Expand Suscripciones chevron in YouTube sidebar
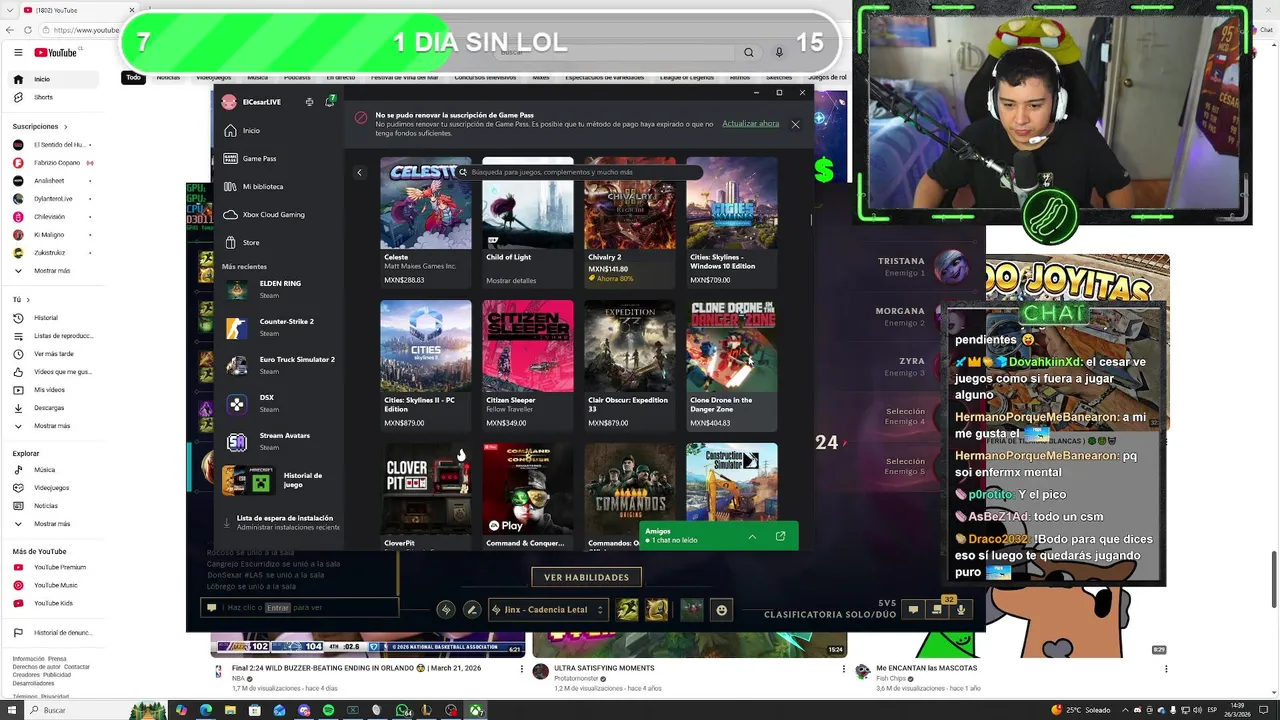Viewport: 1280px width, 720px height. pos(66,127)
